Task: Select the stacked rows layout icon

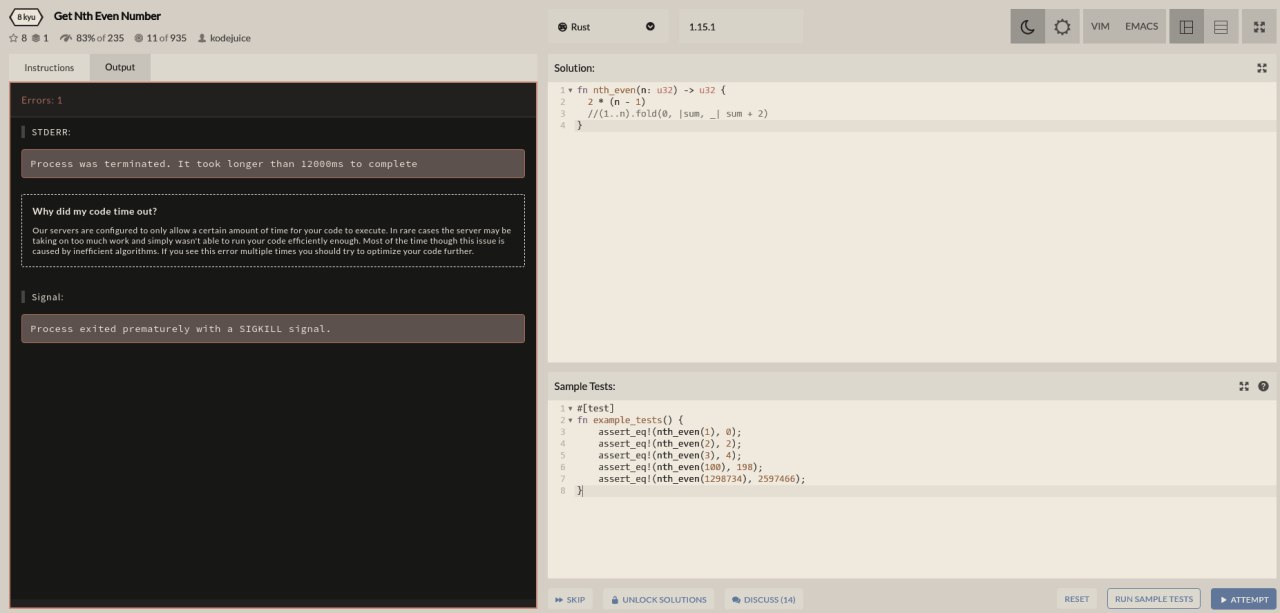Action: 1221,27
